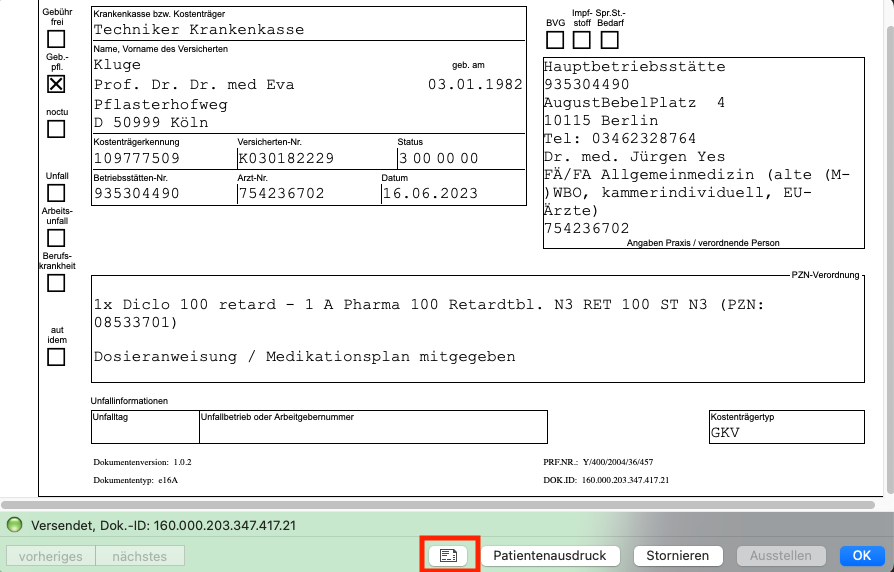Click the Datum value 16.06.2023
This screenshot has width=894, height=572.
coord(430,194)
